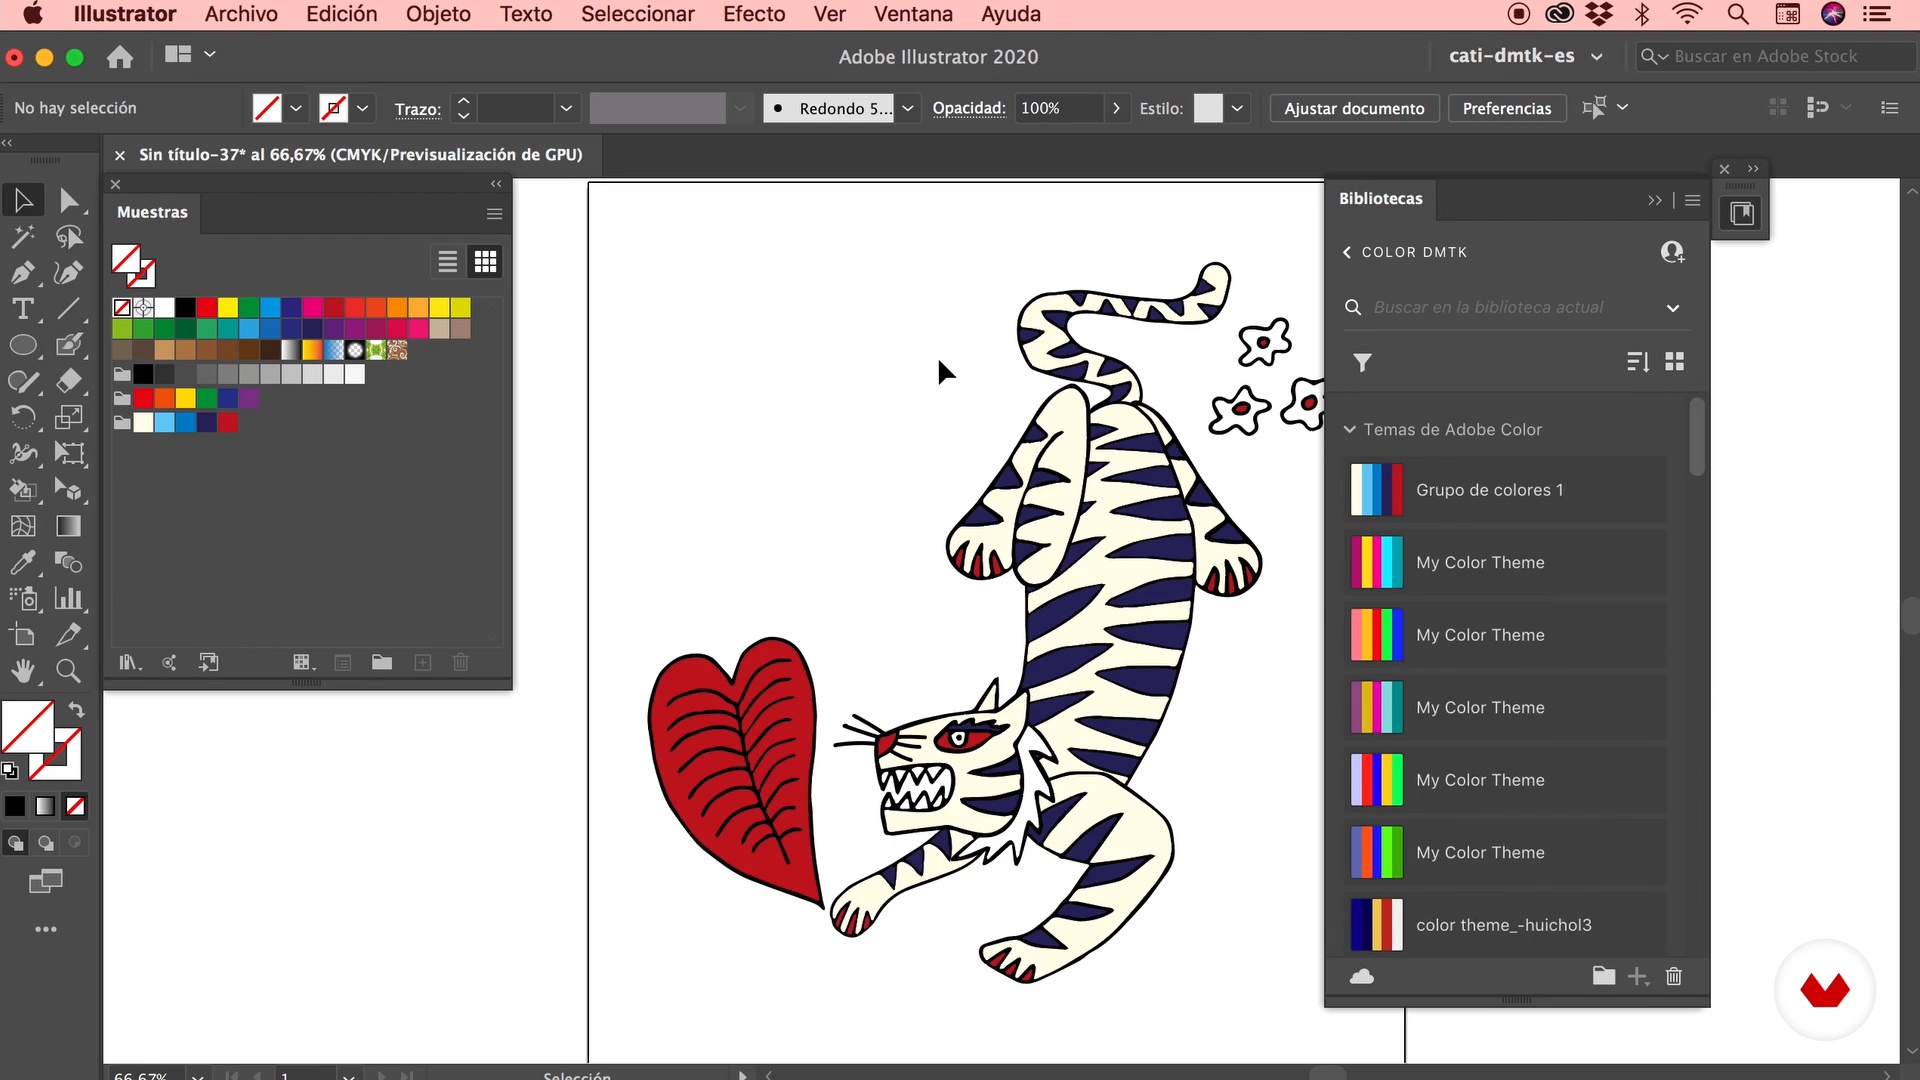Open the cati-dmtk-es workspace switcher
1920x1080 pixels.
tap(1526, 56)
